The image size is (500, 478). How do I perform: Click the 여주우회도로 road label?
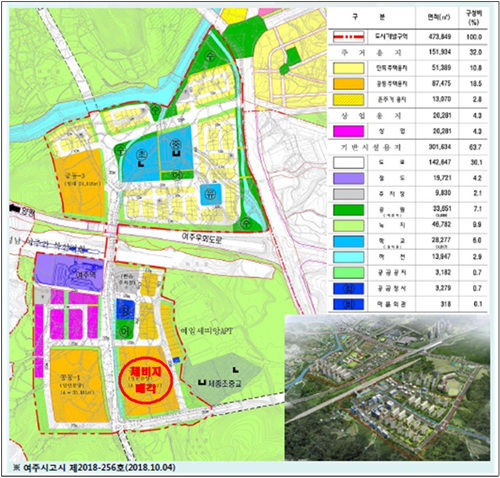(201, 238)
